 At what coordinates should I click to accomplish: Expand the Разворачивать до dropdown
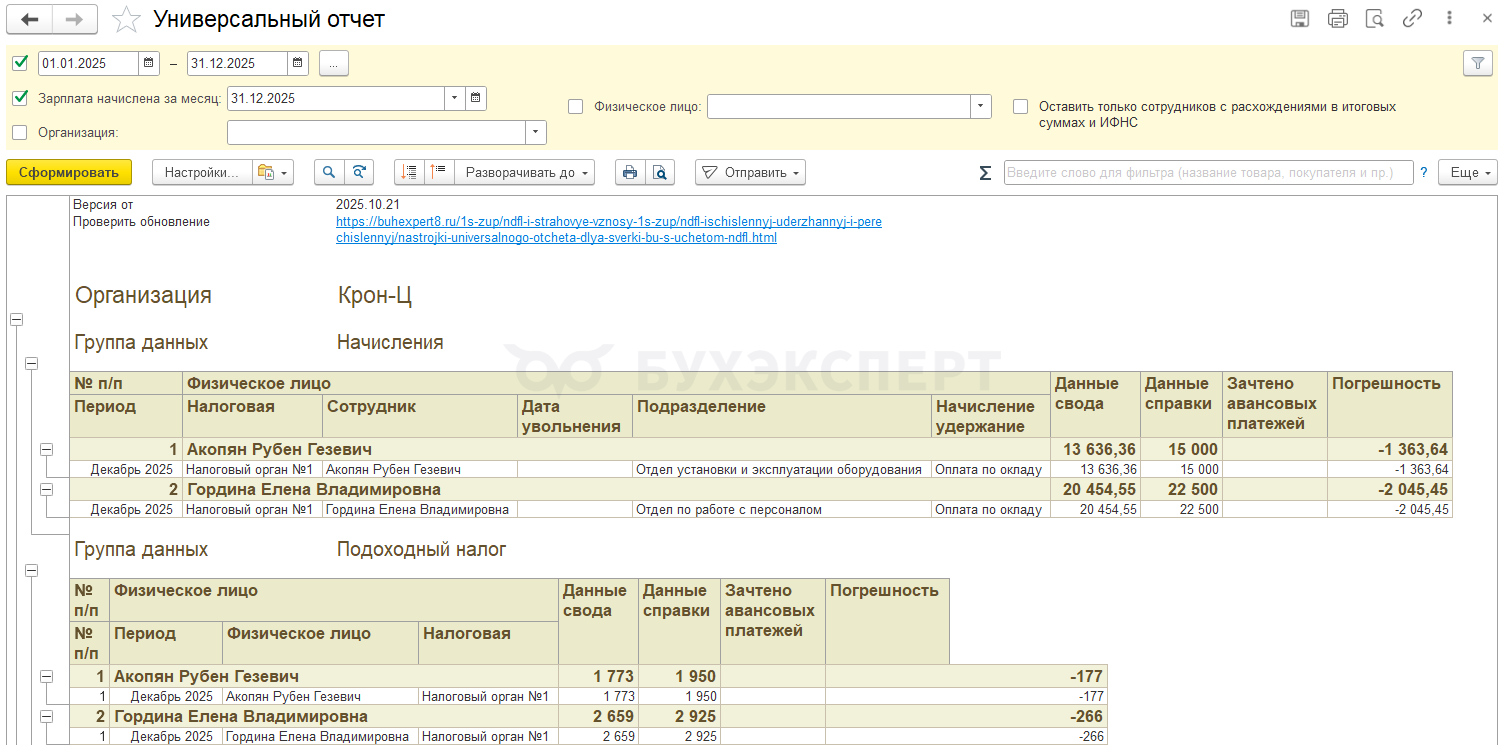525,173
